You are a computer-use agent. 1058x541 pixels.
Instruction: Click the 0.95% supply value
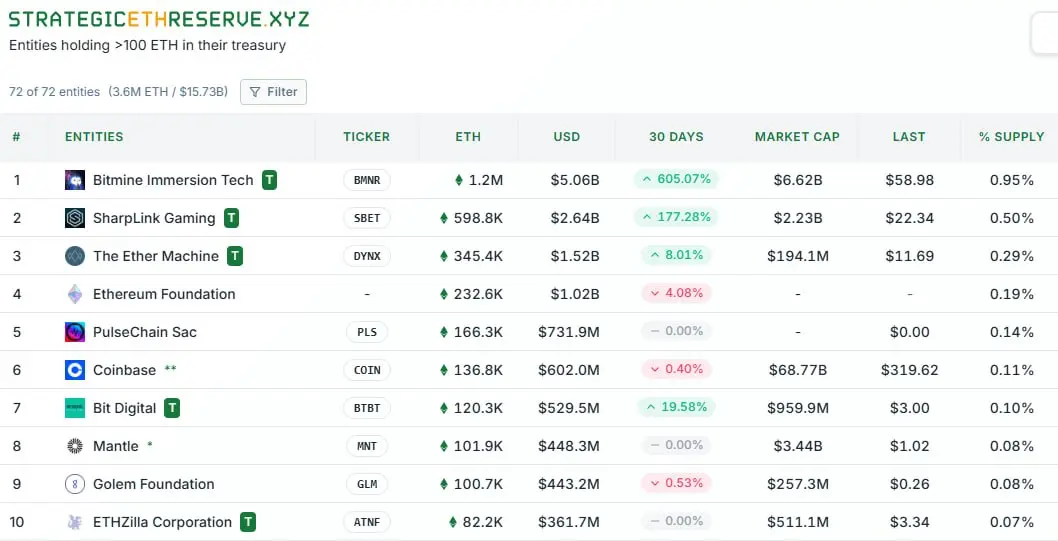point(1011,180)
